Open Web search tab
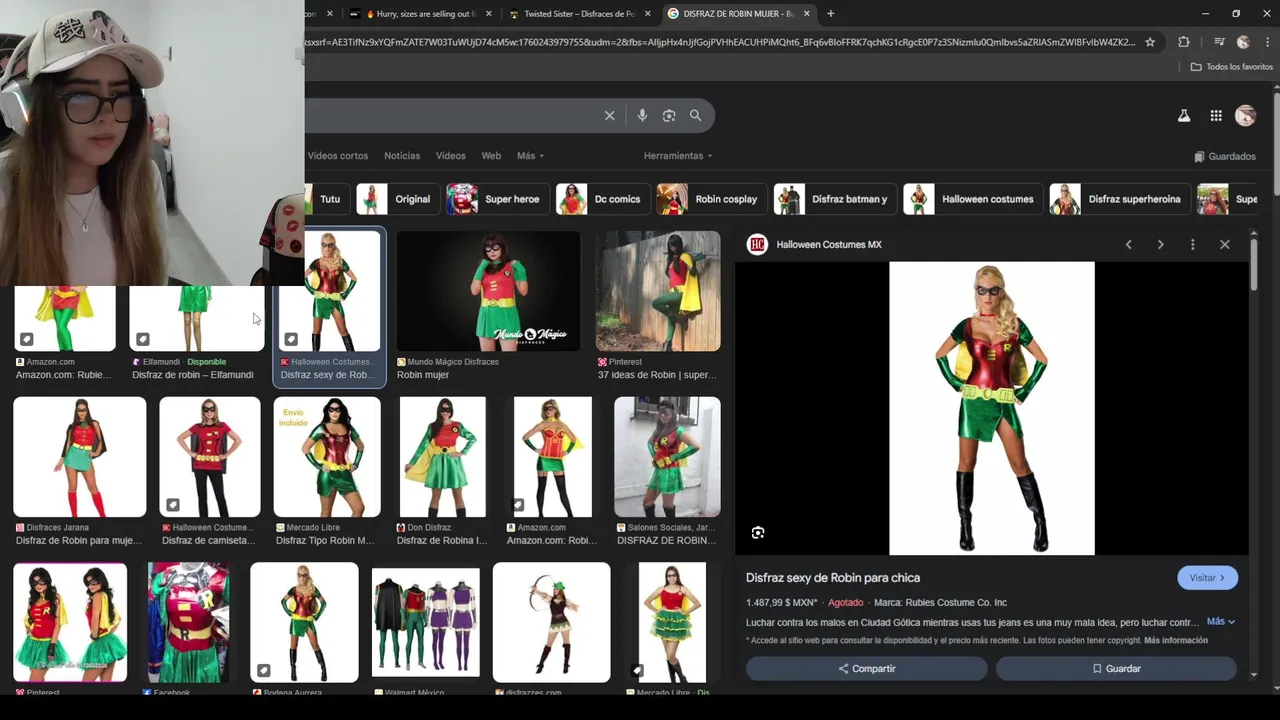 [x=491, y=156]
